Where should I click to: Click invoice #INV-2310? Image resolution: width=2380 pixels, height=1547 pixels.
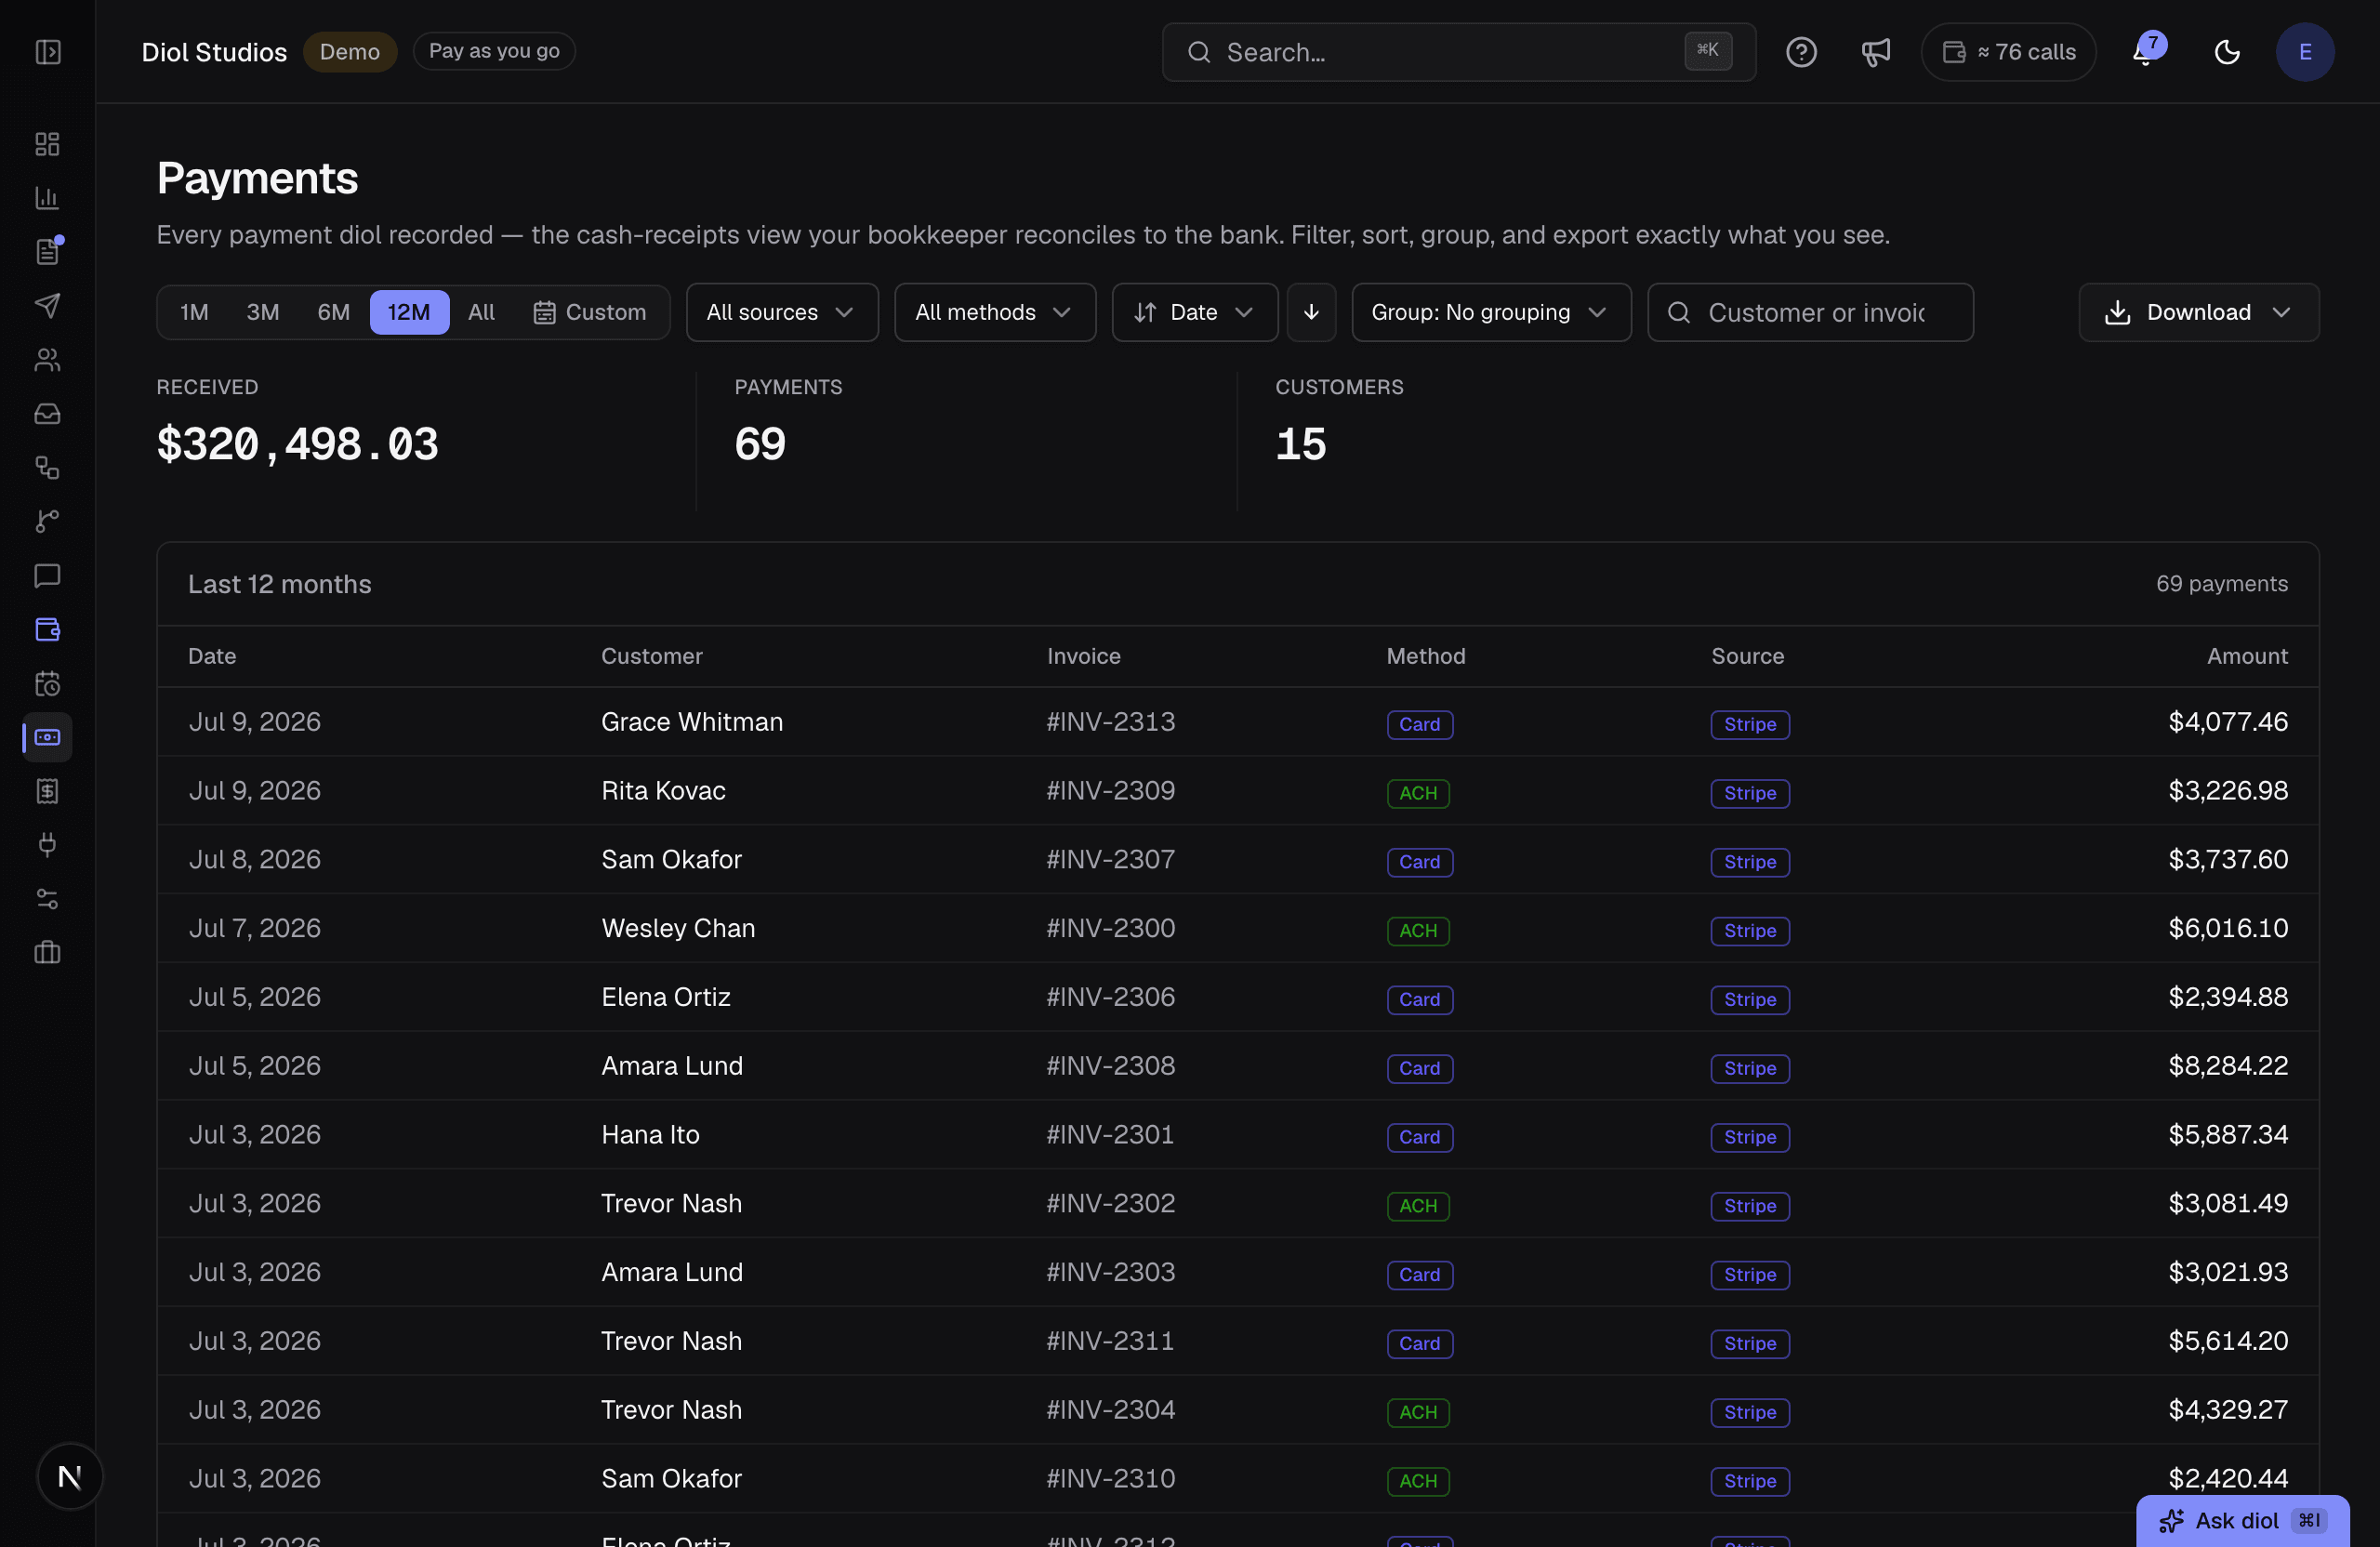[x=1110, y=1478]
